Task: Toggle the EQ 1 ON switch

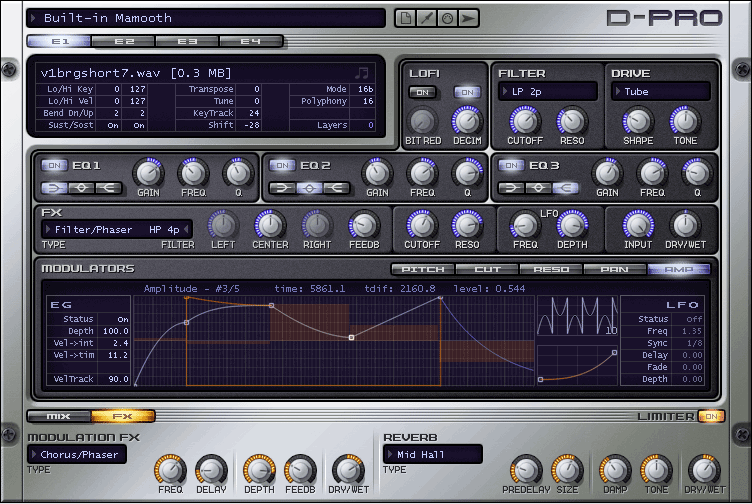Action: click(54, 165)
